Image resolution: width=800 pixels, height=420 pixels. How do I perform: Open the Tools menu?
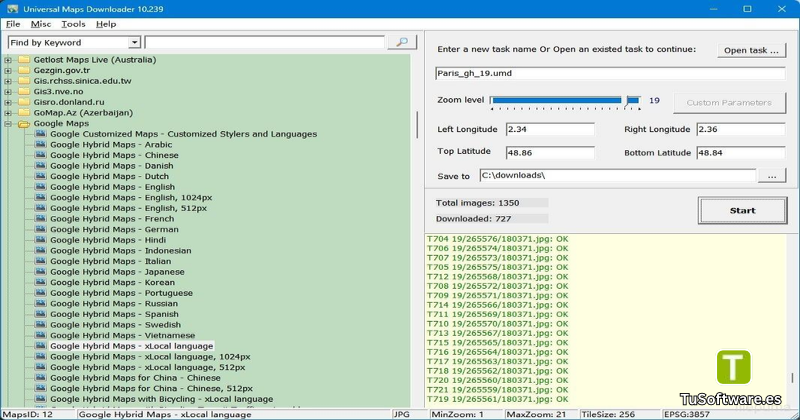click(73, 24)
